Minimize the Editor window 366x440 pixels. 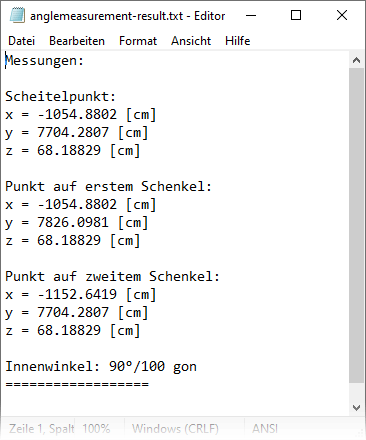(x=251, y=15)
